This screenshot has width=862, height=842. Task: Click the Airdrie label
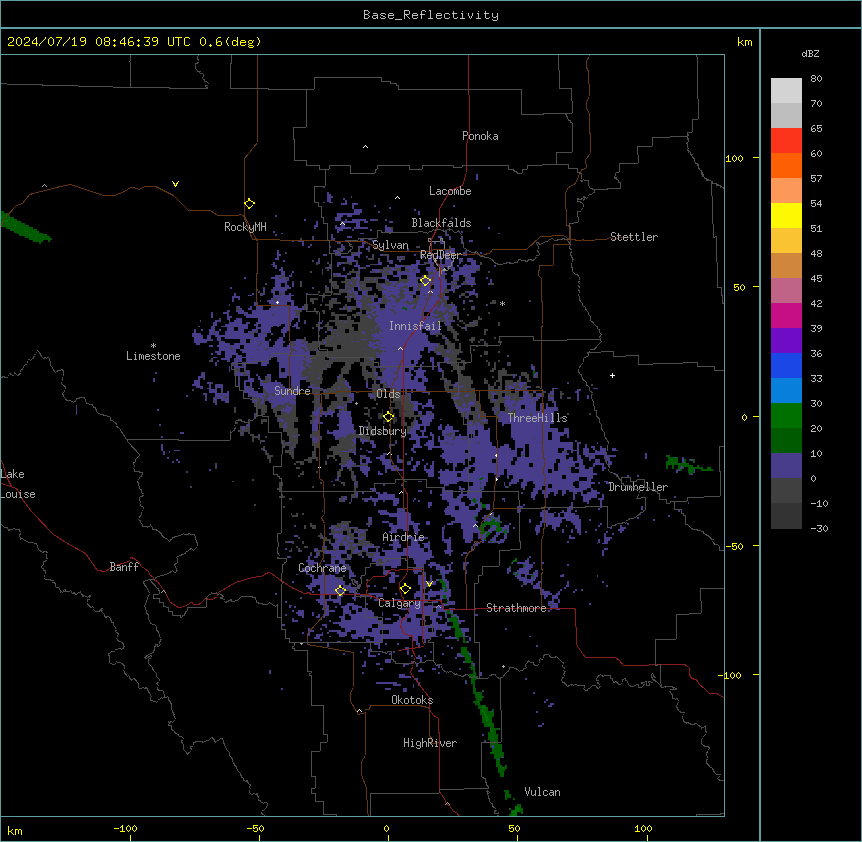tap(404, 537)
